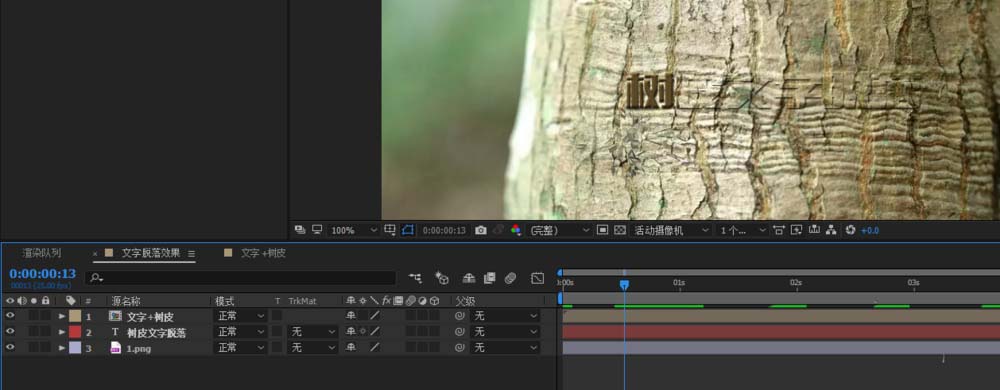Click the blue timeline timecode 0:00:00:13

click(x=42, y=274)
